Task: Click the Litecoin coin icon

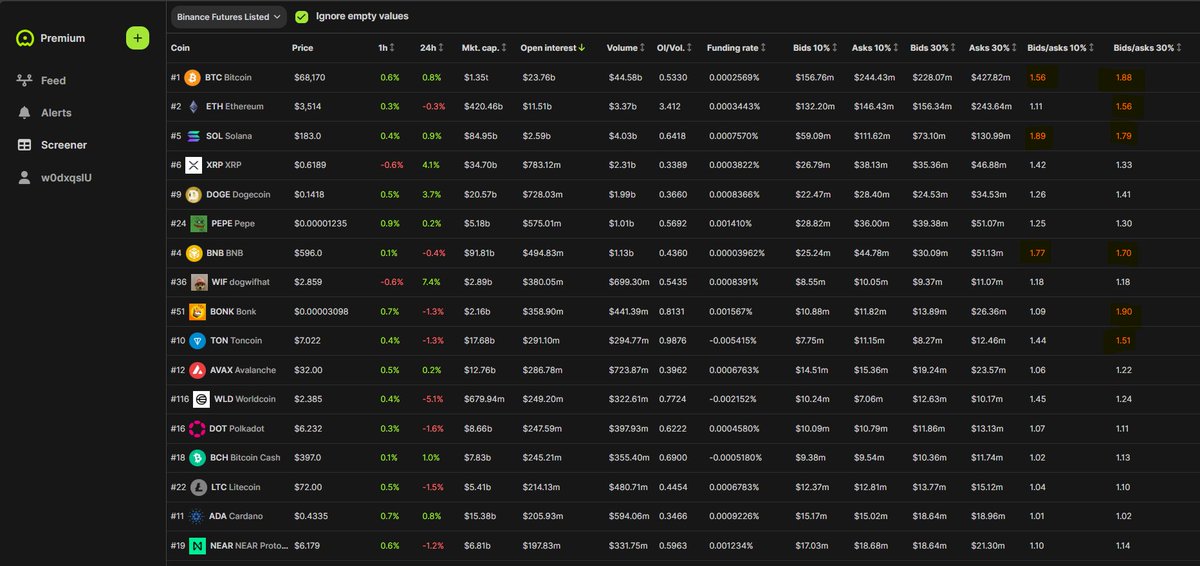Action: coord(199,487)
